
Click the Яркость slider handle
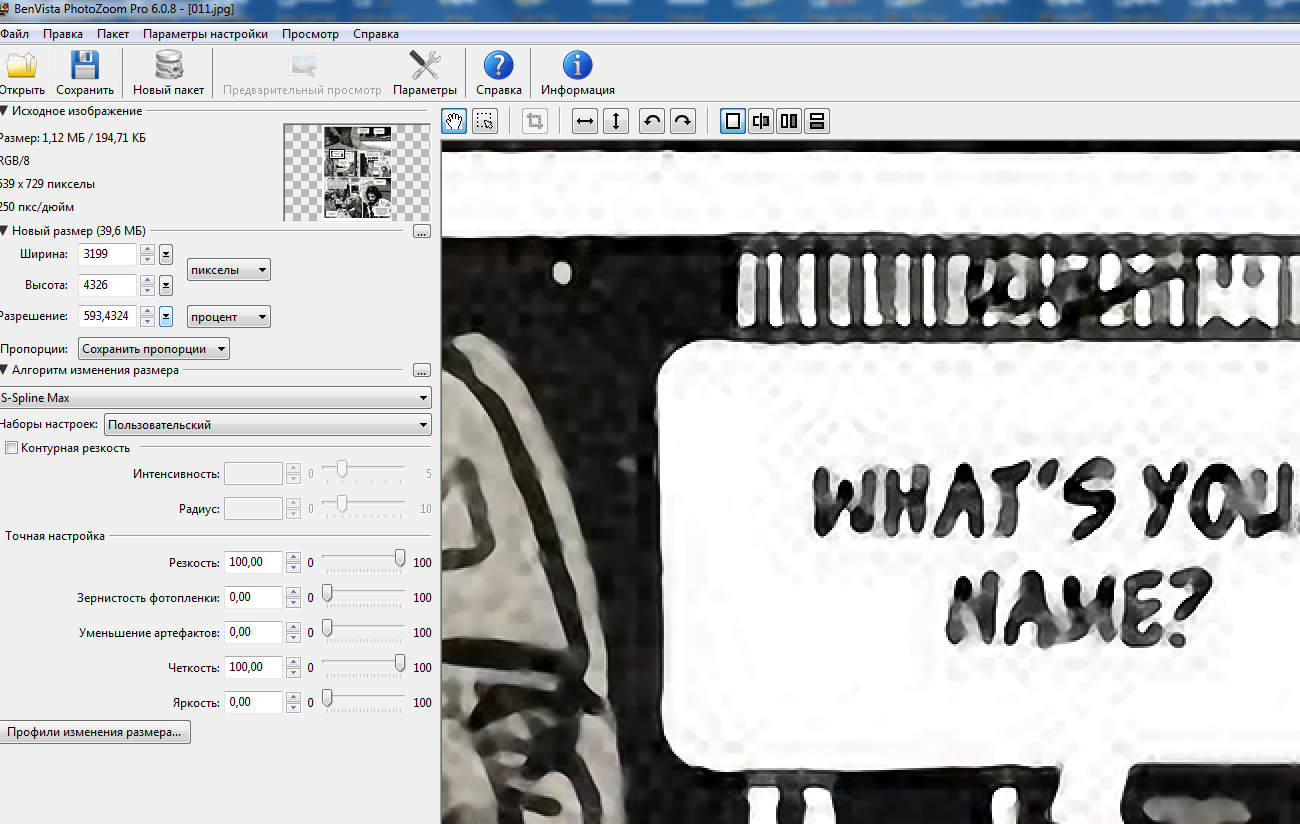326,698
